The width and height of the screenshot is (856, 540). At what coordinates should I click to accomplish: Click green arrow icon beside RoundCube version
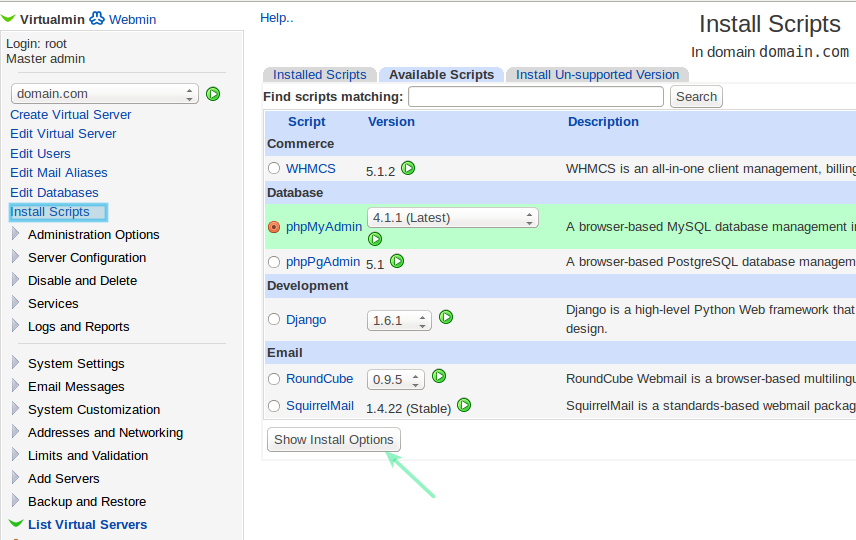pos(439,377)
